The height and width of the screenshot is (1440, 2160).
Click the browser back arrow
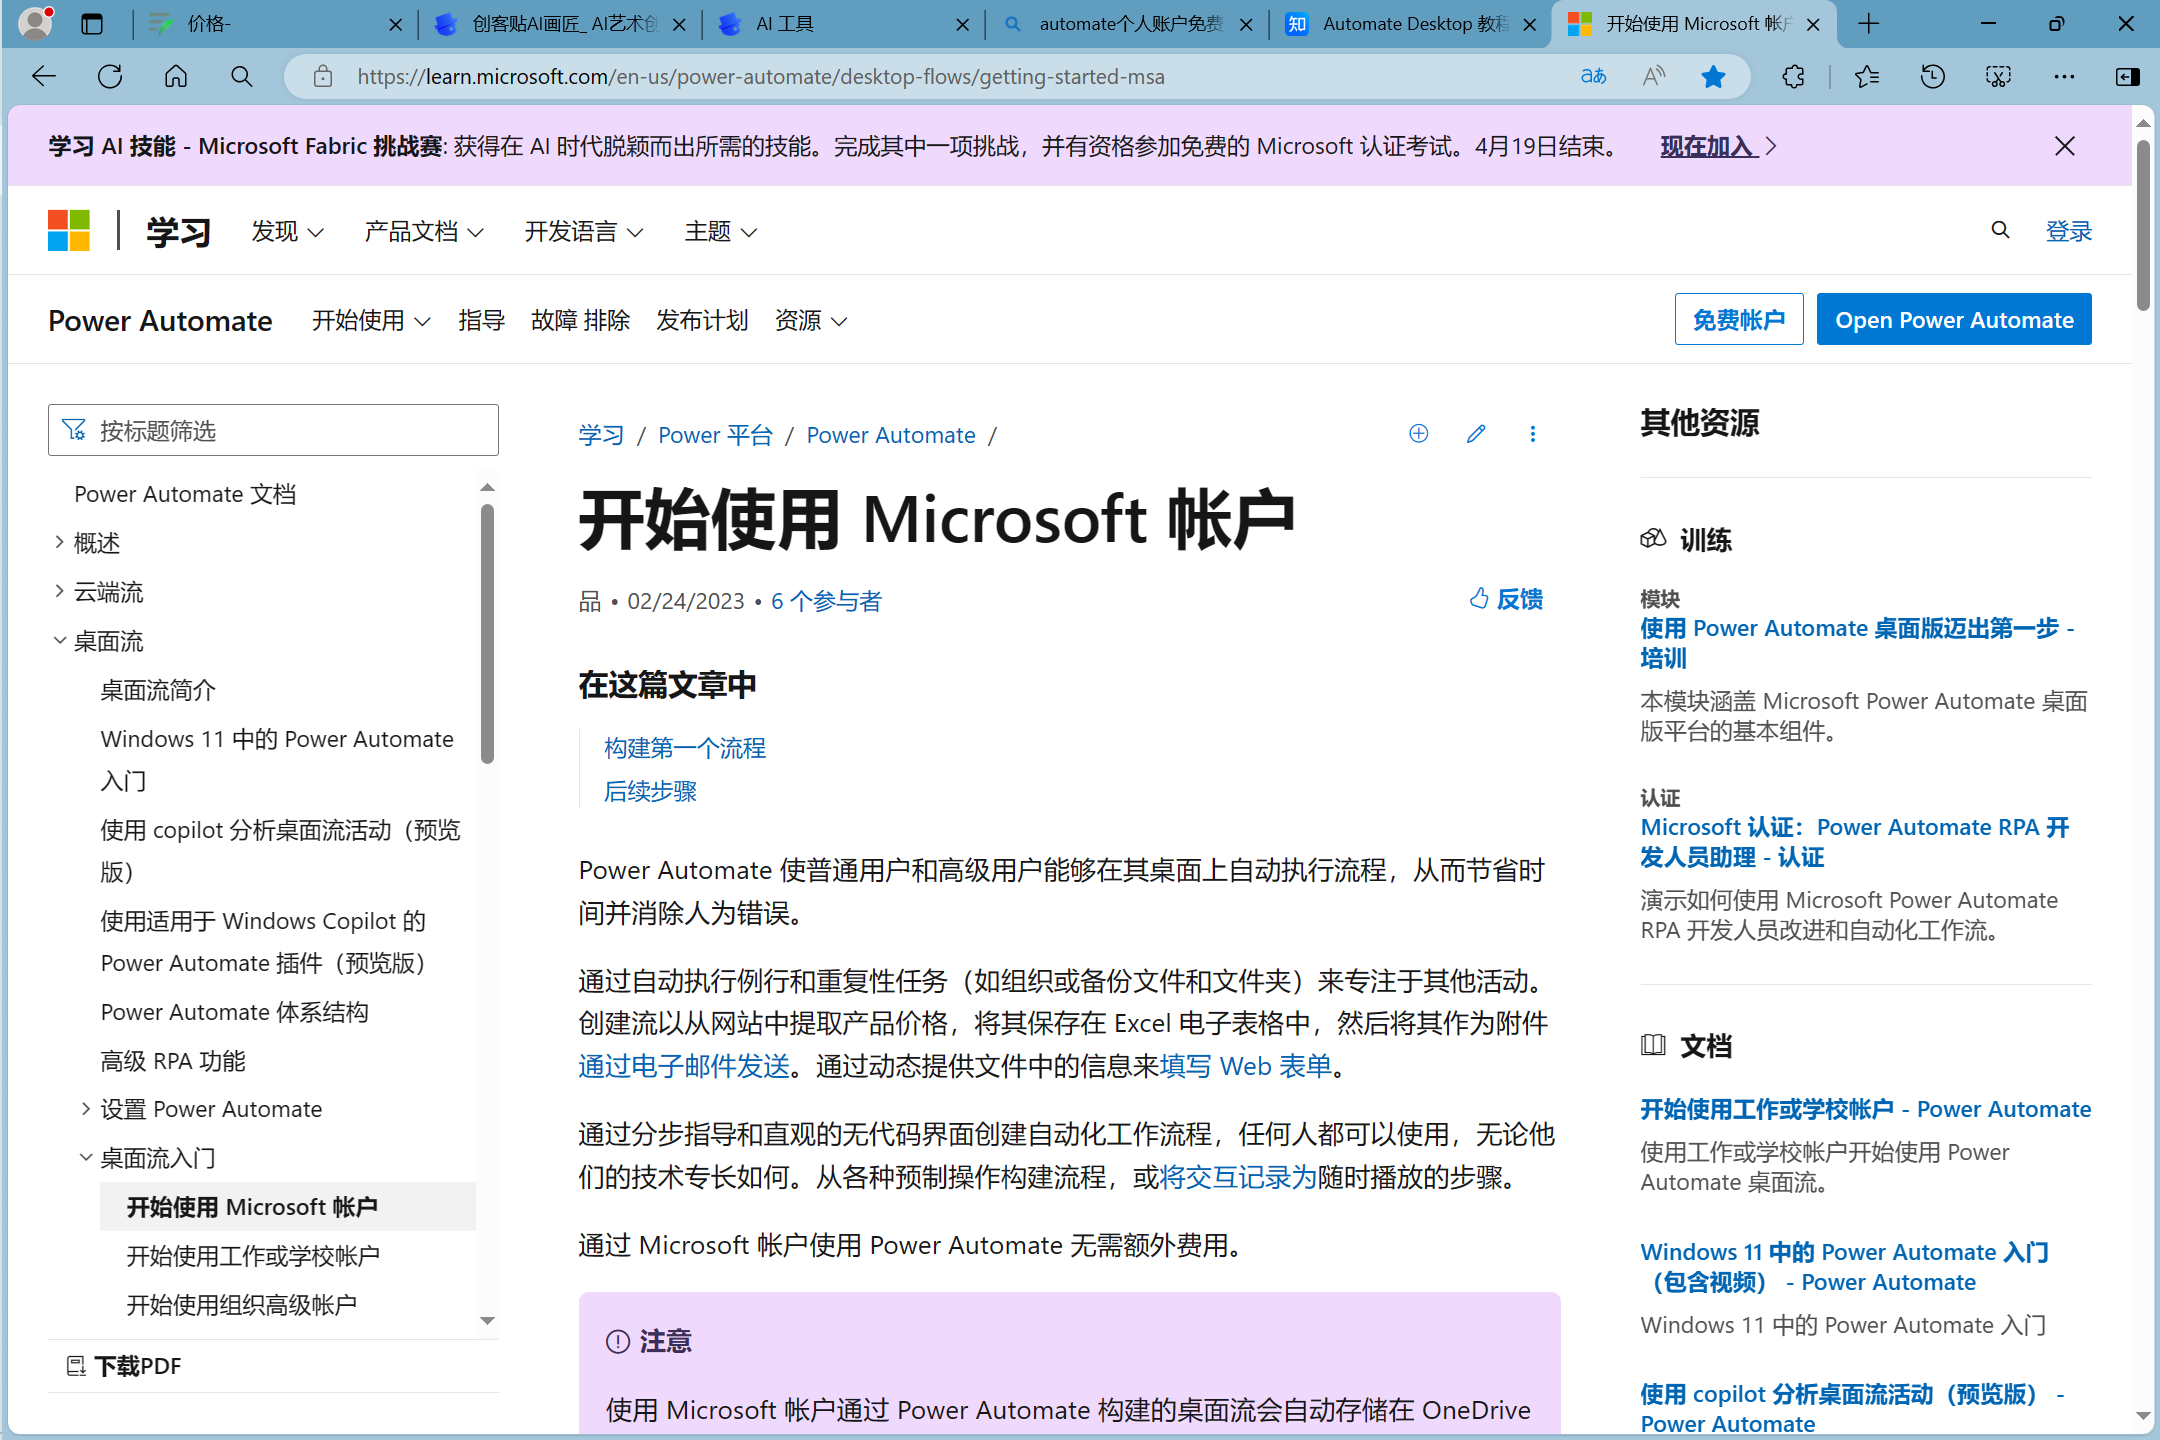pos(44,77)
